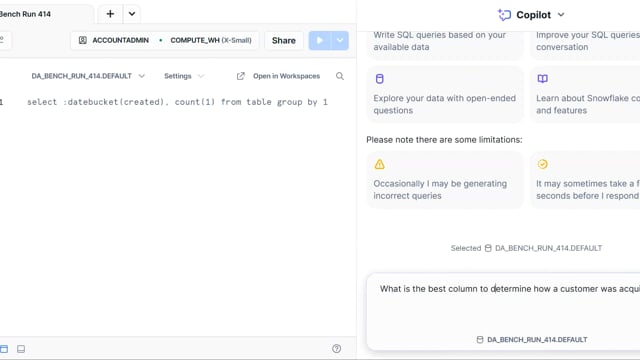
Task: Click Open in Workspaces link
Action: (x=278, y=76)
